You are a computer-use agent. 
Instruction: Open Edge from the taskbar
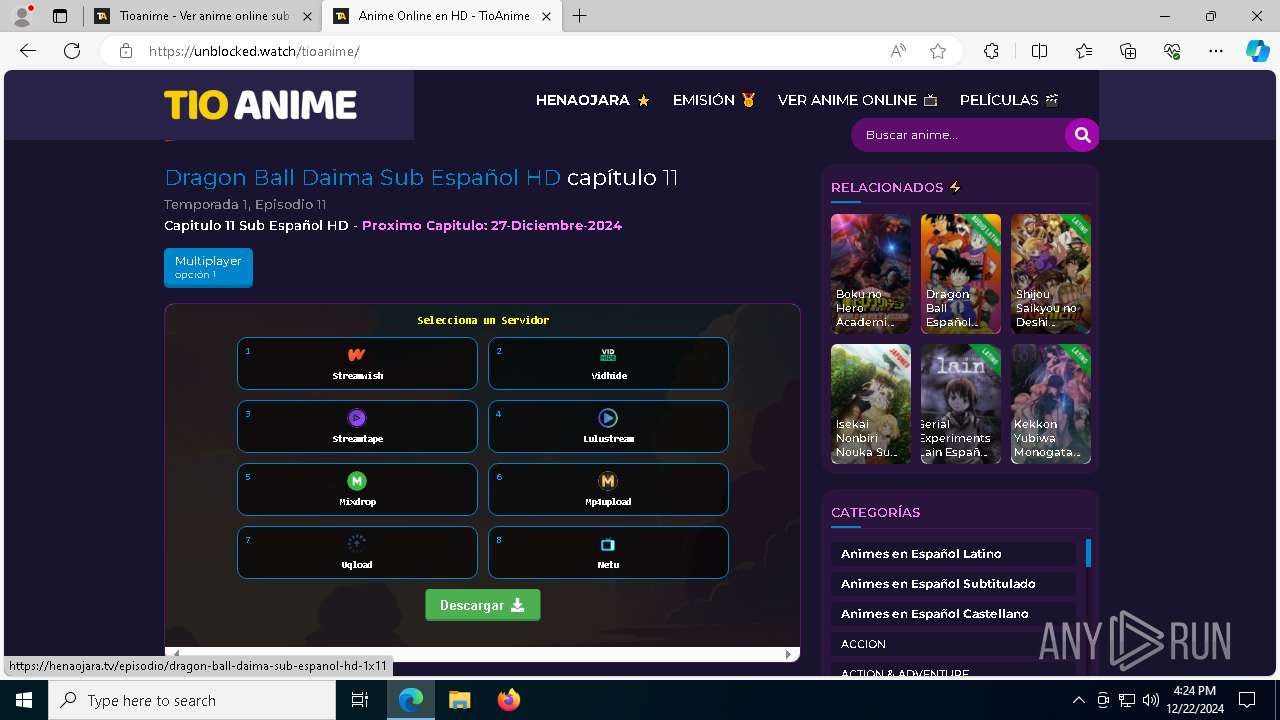coord(411,700)
